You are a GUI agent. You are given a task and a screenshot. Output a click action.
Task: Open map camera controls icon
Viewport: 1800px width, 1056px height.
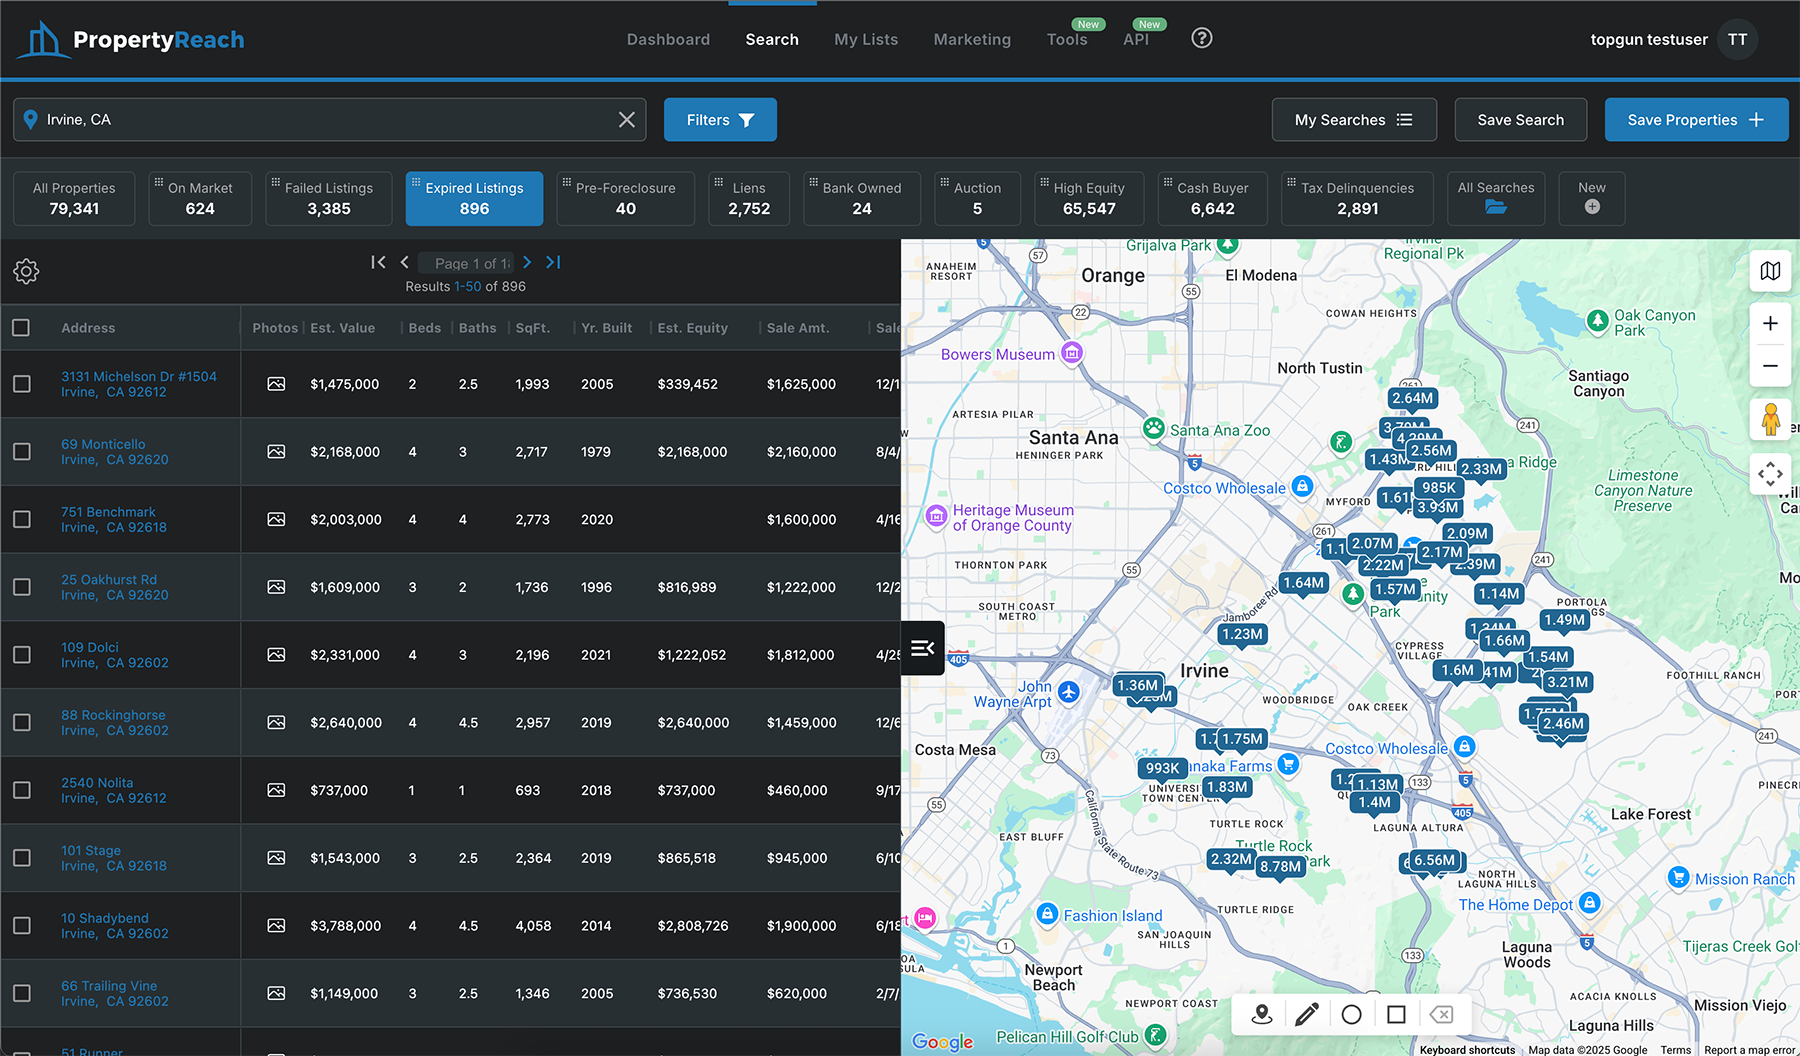1770,474
